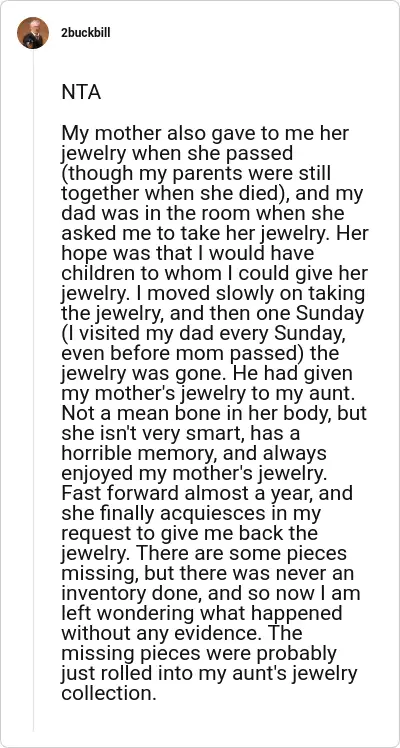Click the line 'Fast forward almost a year, and'
The height and width of the screenshot is (748, 400).
207,493
